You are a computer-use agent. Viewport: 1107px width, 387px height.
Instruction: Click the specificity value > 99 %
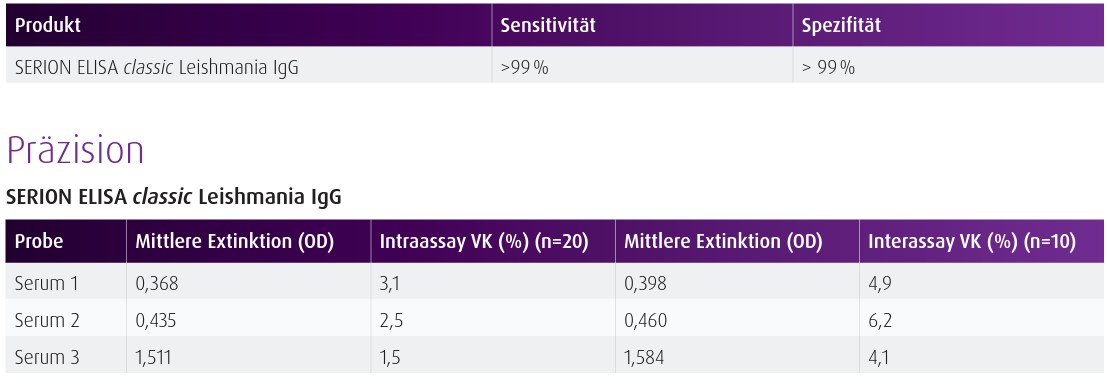[828, 69]
